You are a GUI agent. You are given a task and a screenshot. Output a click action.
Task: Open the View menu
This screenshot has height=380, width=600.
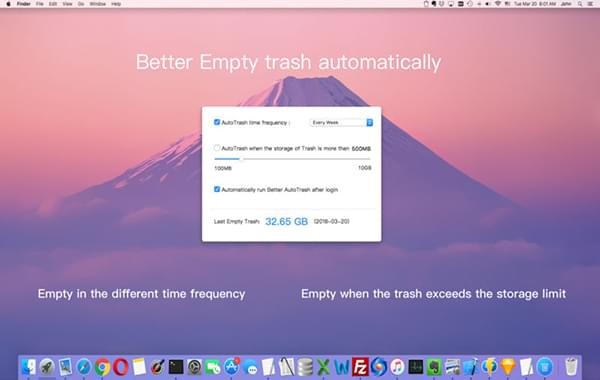[x=67, y=4]
